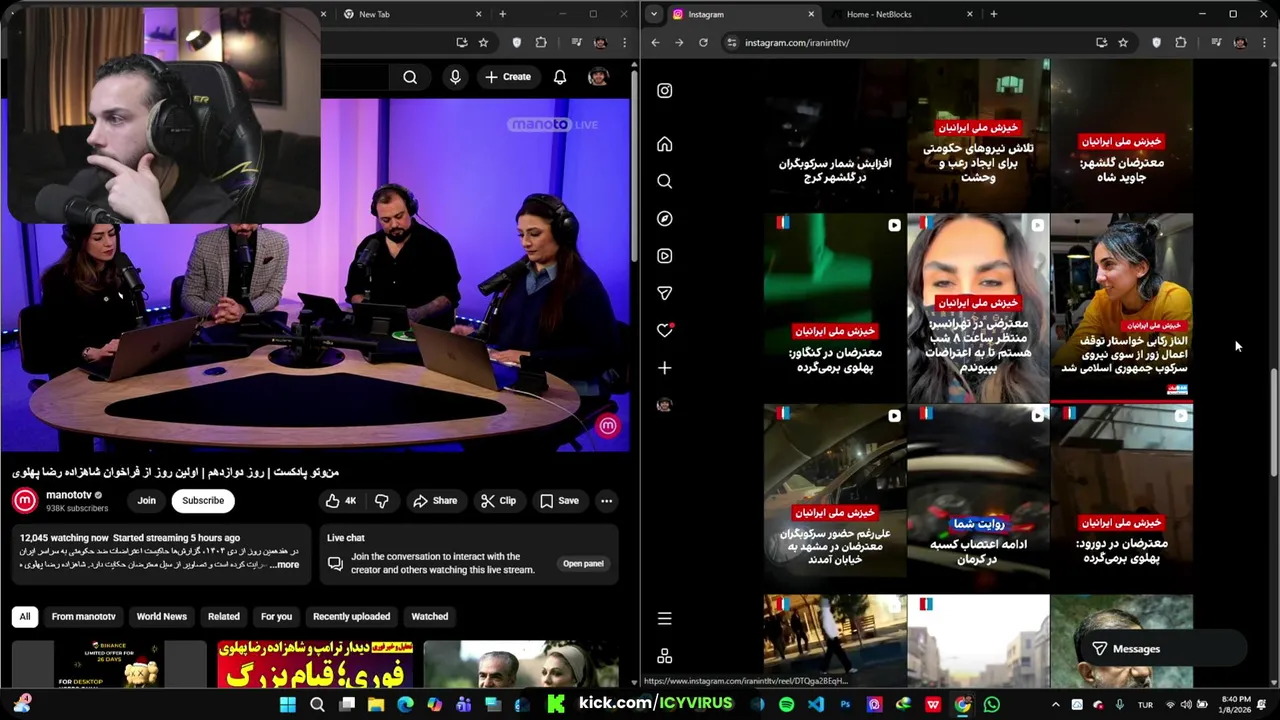The height and width of the screenshot is (720, 1280).
Task: Dislike the manoto live stream
Action: pyautogui.click(x=381, y=500)
